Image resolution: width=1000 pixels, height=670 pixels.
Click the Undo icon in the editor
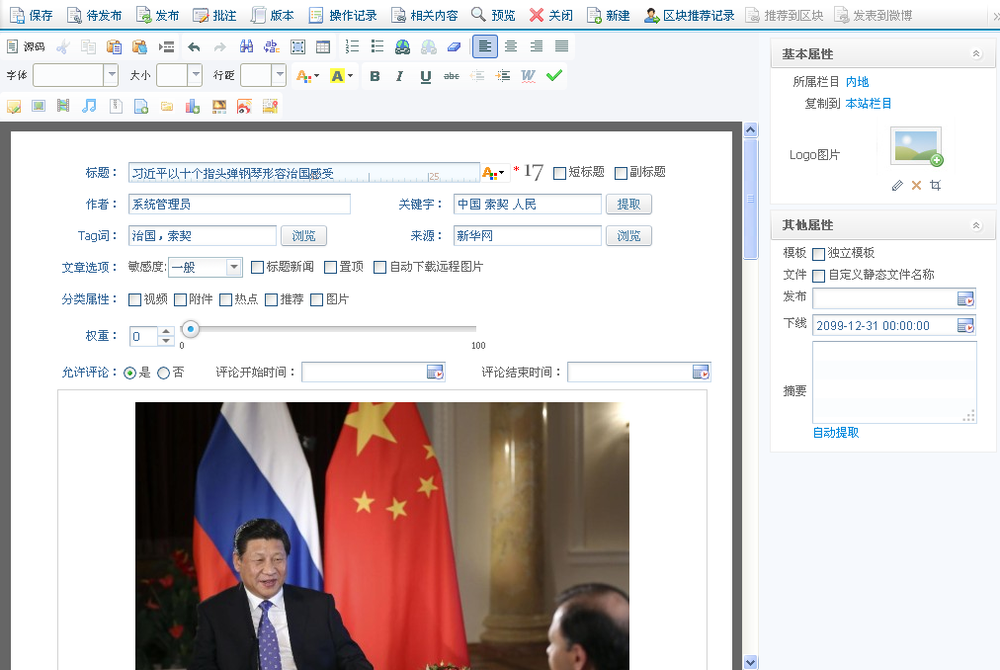pos(192,46)
